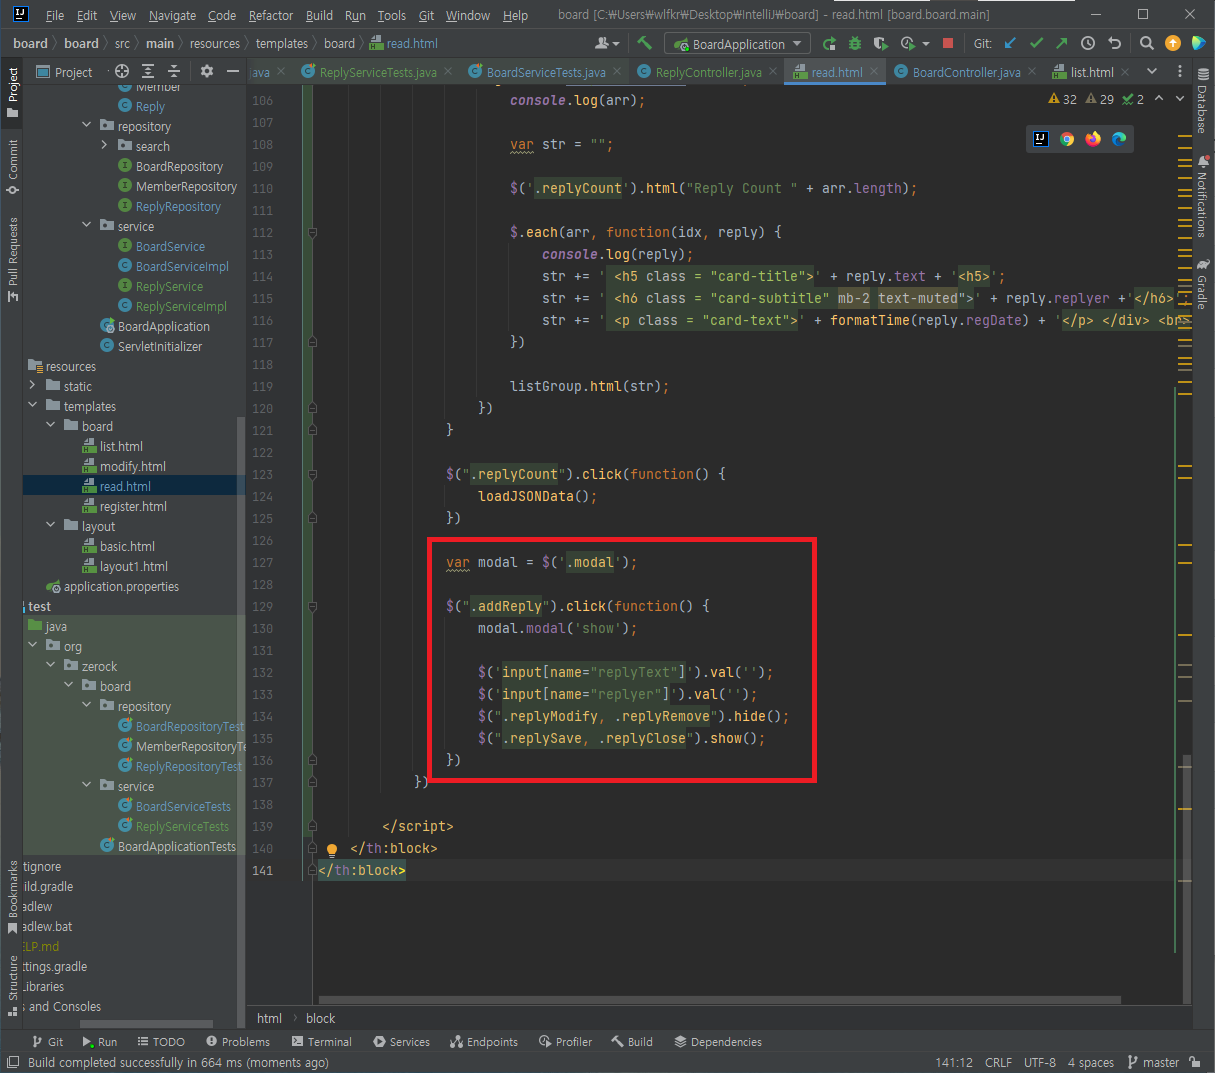
Task: Collapse the templates folder in project tree
Action: tap(32, 405)
